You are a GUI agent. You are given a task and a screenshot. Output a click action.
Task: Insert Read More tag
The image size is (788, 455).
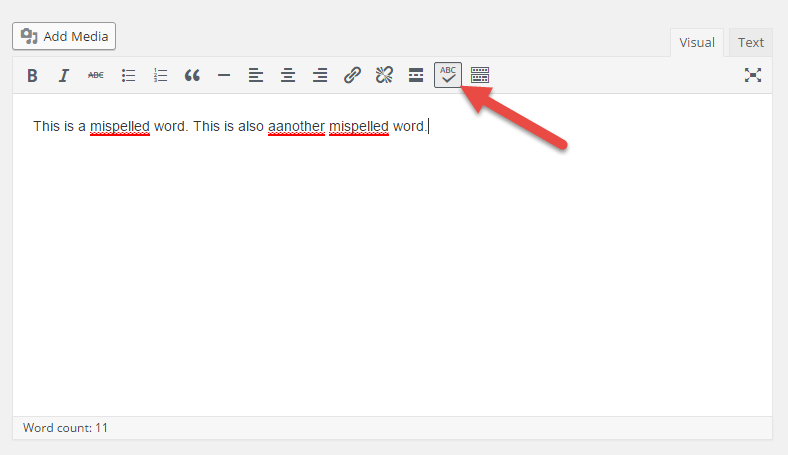[x=416, y=75]
